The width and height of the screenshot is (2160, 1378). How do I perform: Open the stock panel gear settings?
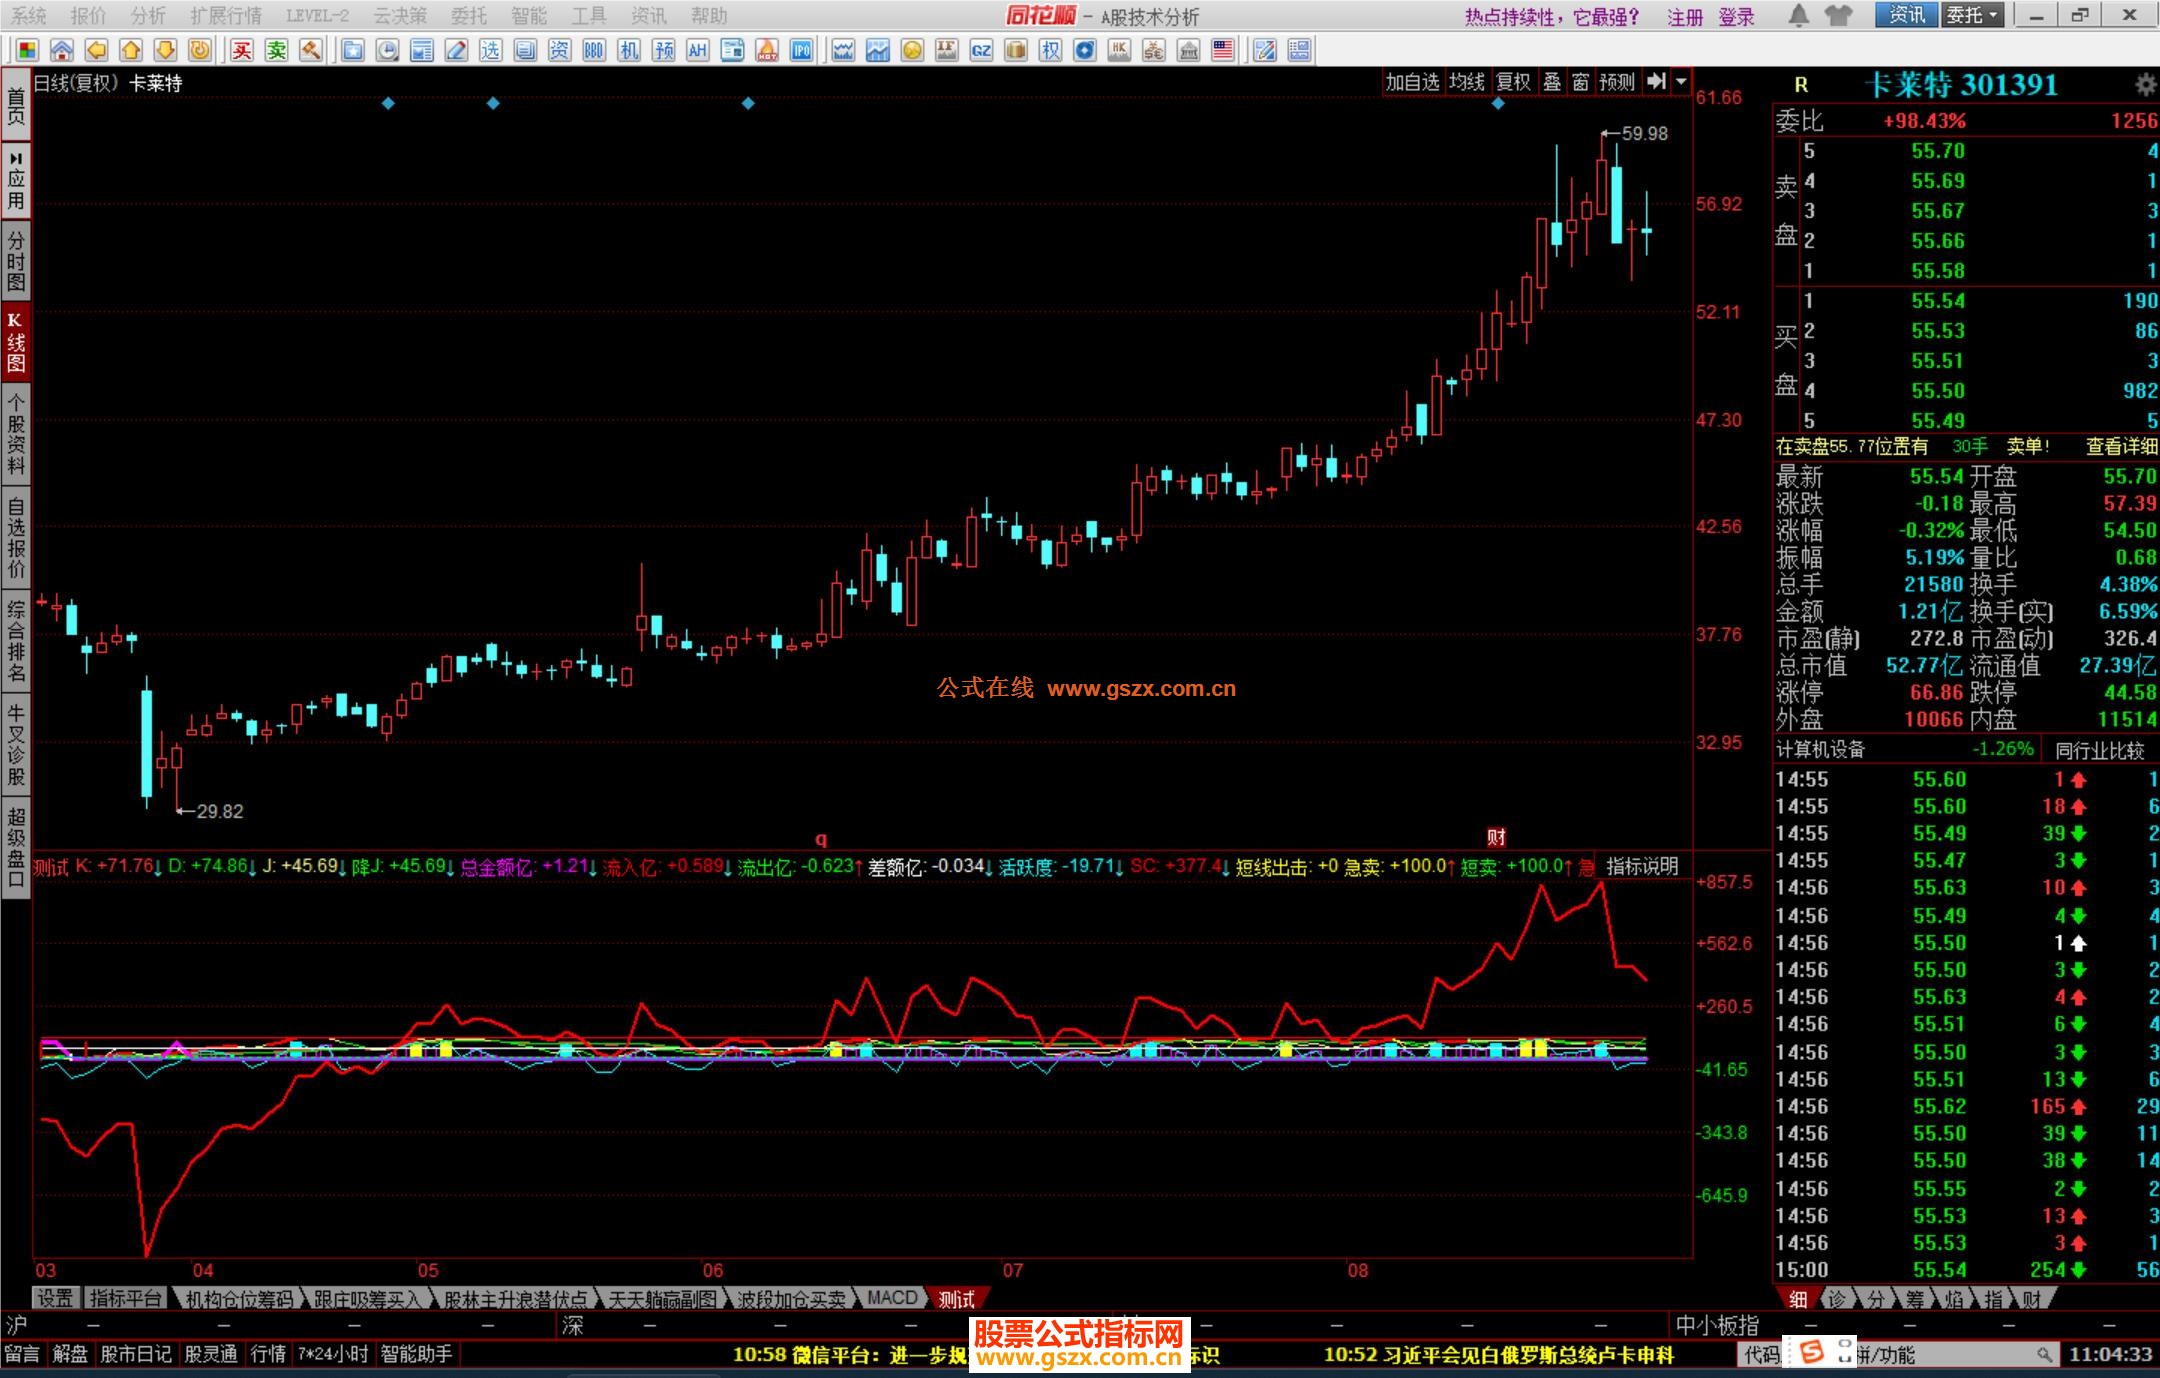(2145, 85)
